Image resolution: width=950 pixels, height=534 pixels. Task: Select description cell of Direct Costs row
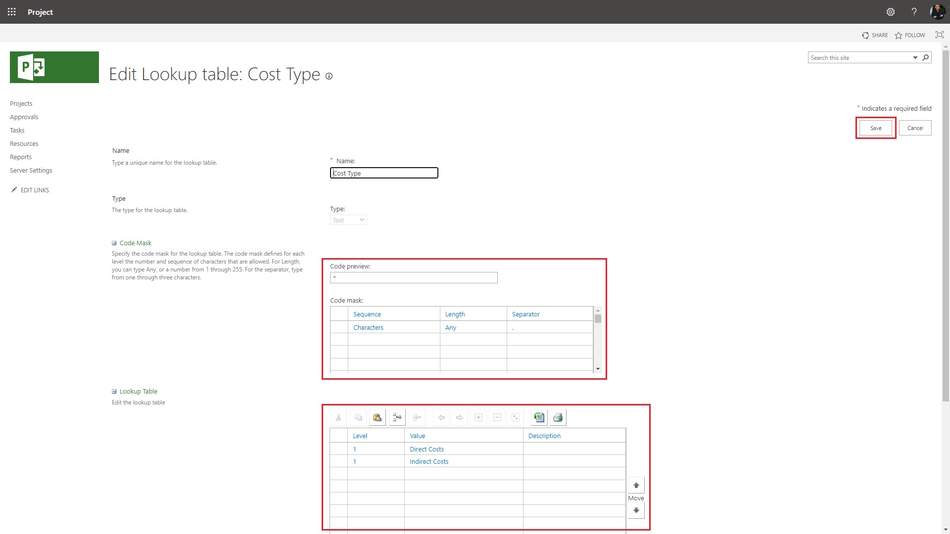pyautogui.click(x=574, y=449)
